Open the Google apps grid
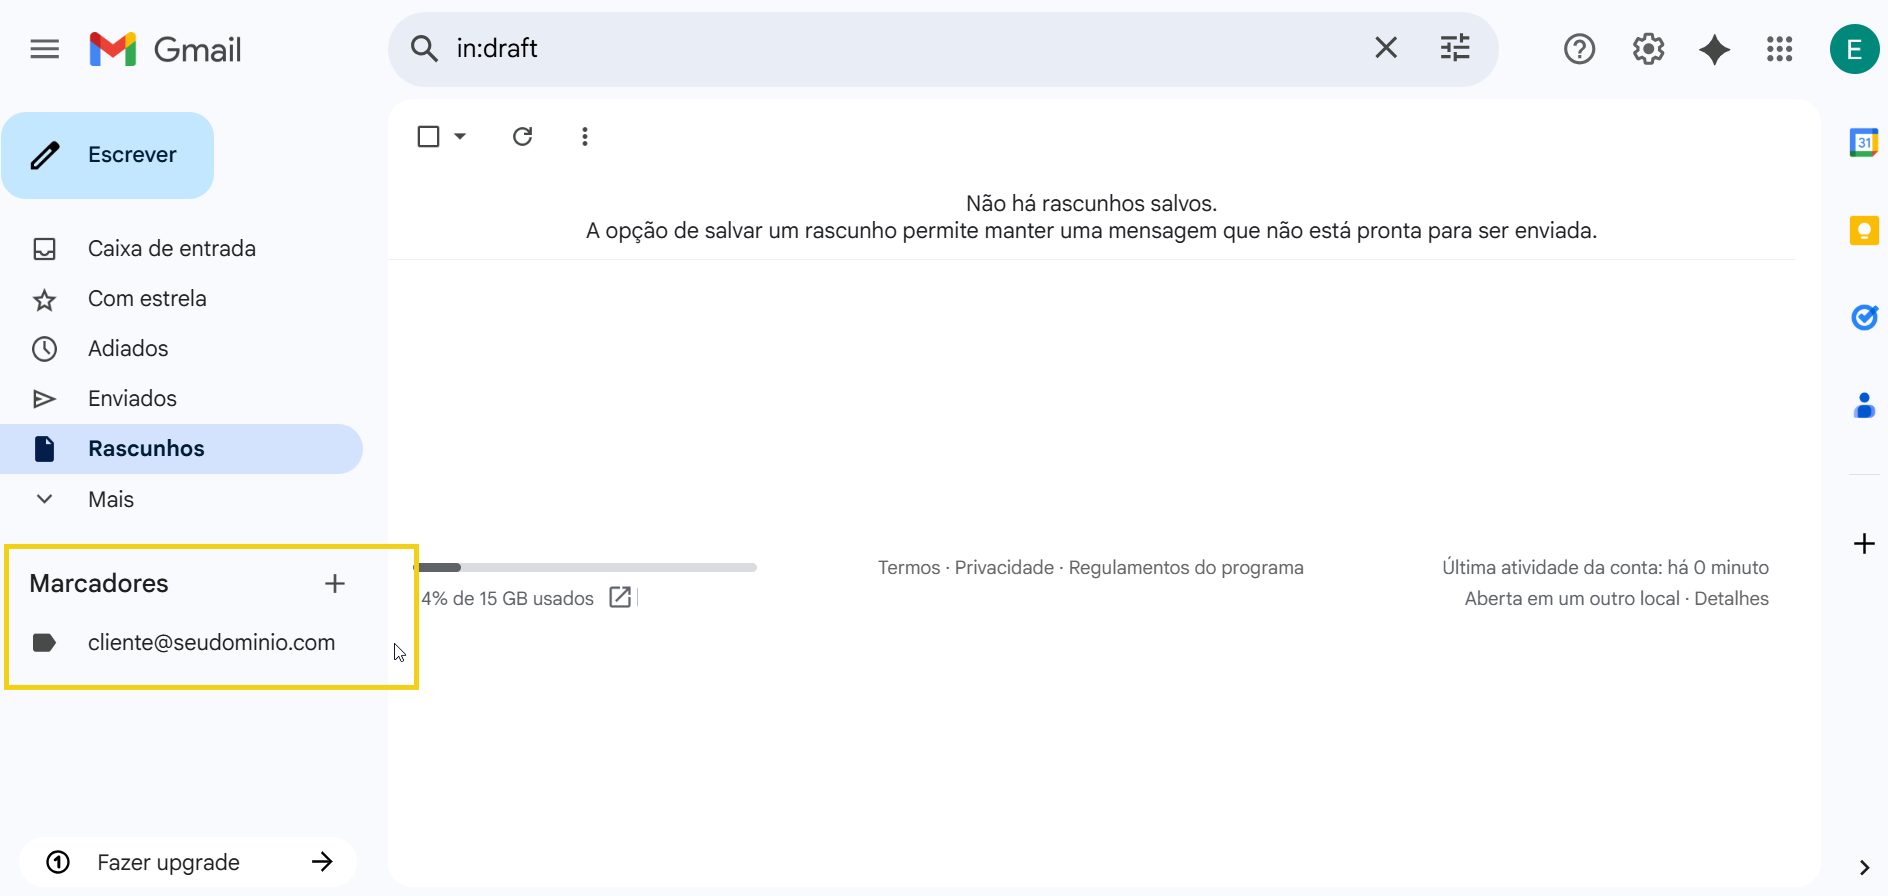 [1780, 49]
